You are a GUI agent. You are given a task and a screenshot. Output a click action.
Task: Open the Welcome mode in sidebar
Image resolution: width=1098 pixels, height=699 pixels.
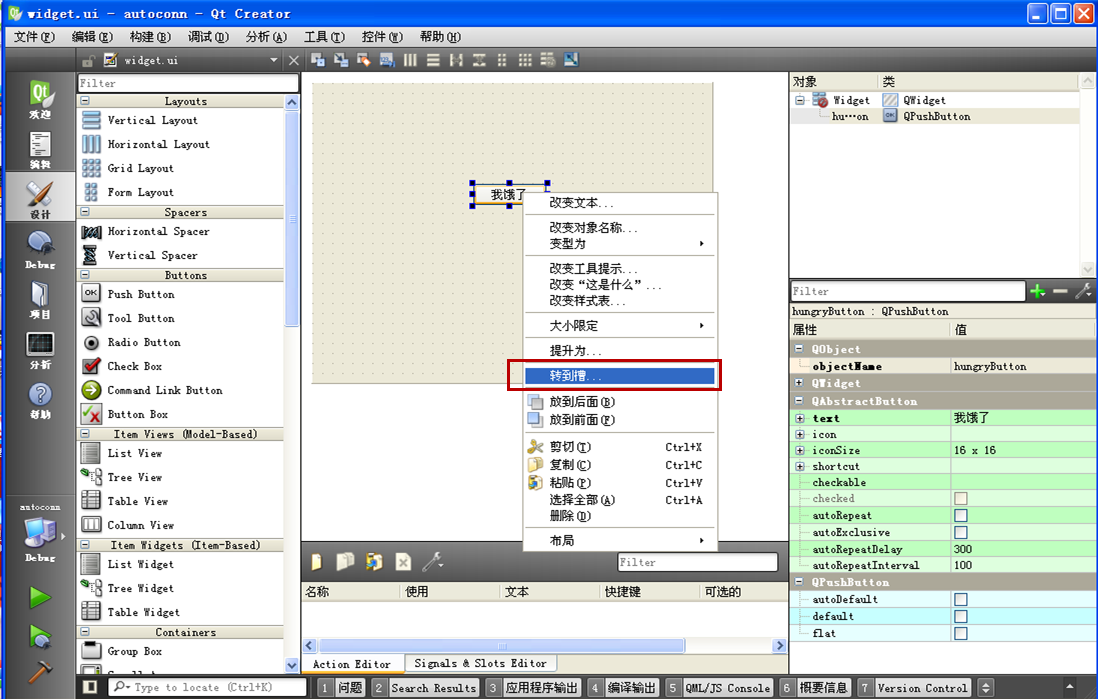pyautogui.click(x=40, y=99)
